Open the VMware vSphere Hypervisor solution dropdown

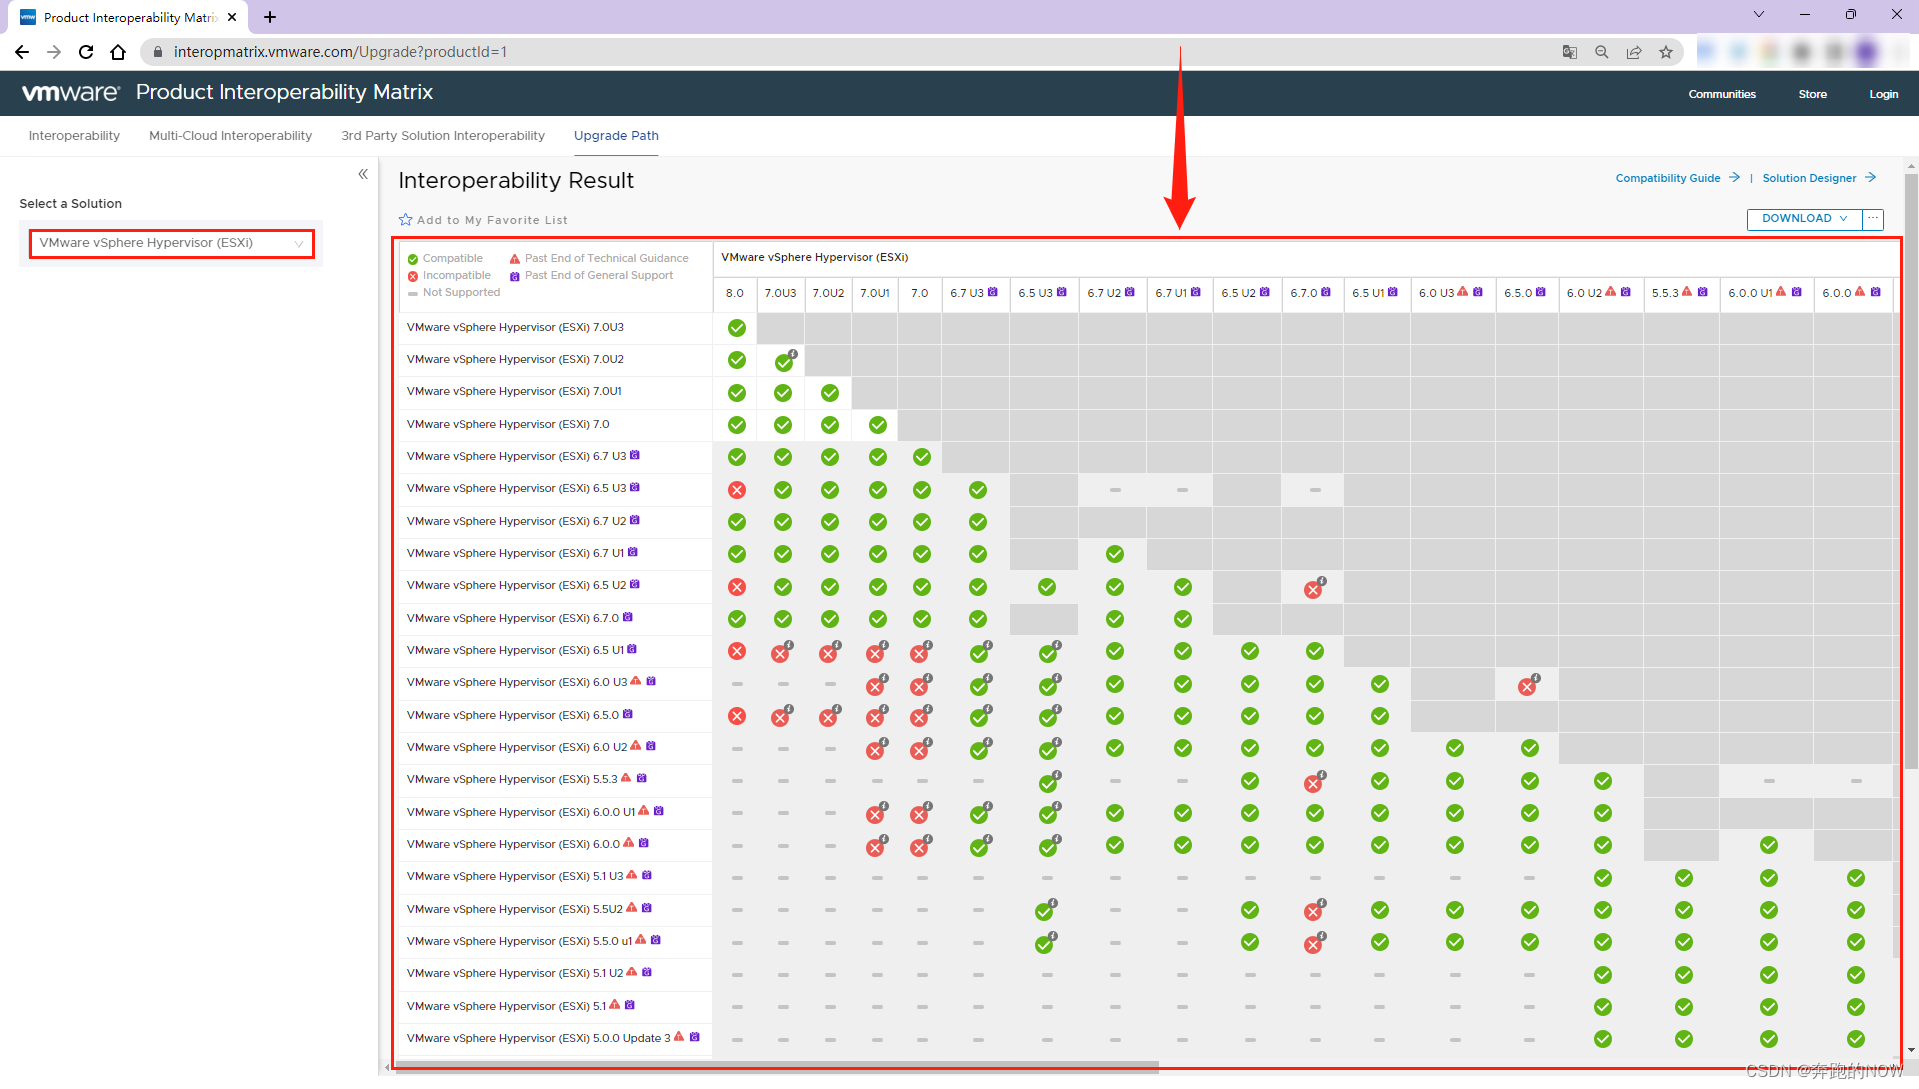coord(172,243)
